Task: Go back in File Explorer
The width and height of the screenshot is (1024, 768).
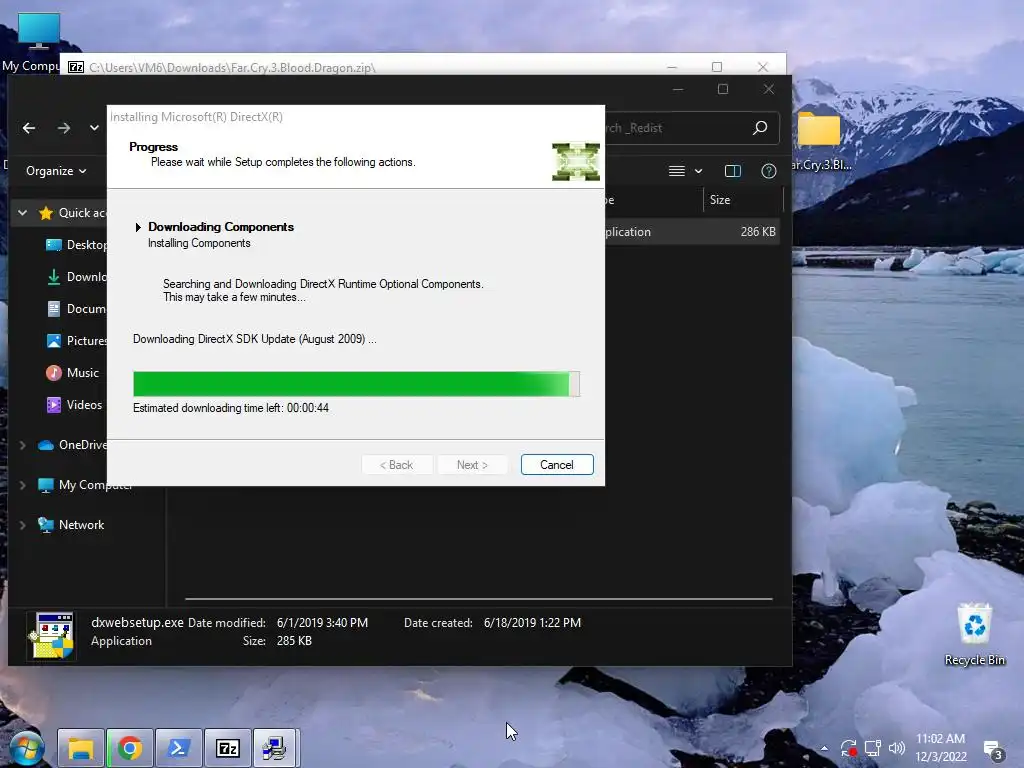Action: (29, 128)
